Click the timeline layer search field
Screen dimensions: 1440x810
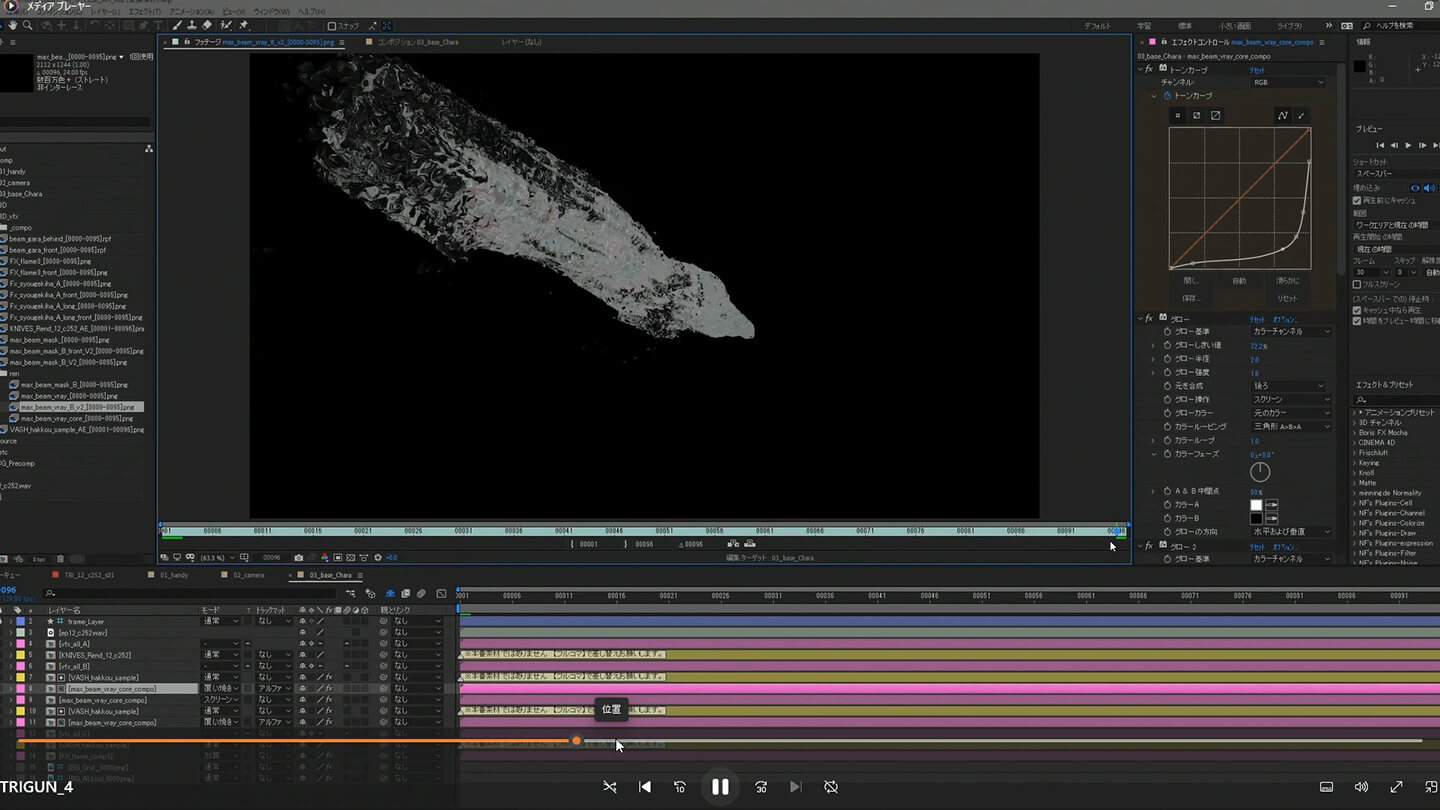[x=190, y=594]
